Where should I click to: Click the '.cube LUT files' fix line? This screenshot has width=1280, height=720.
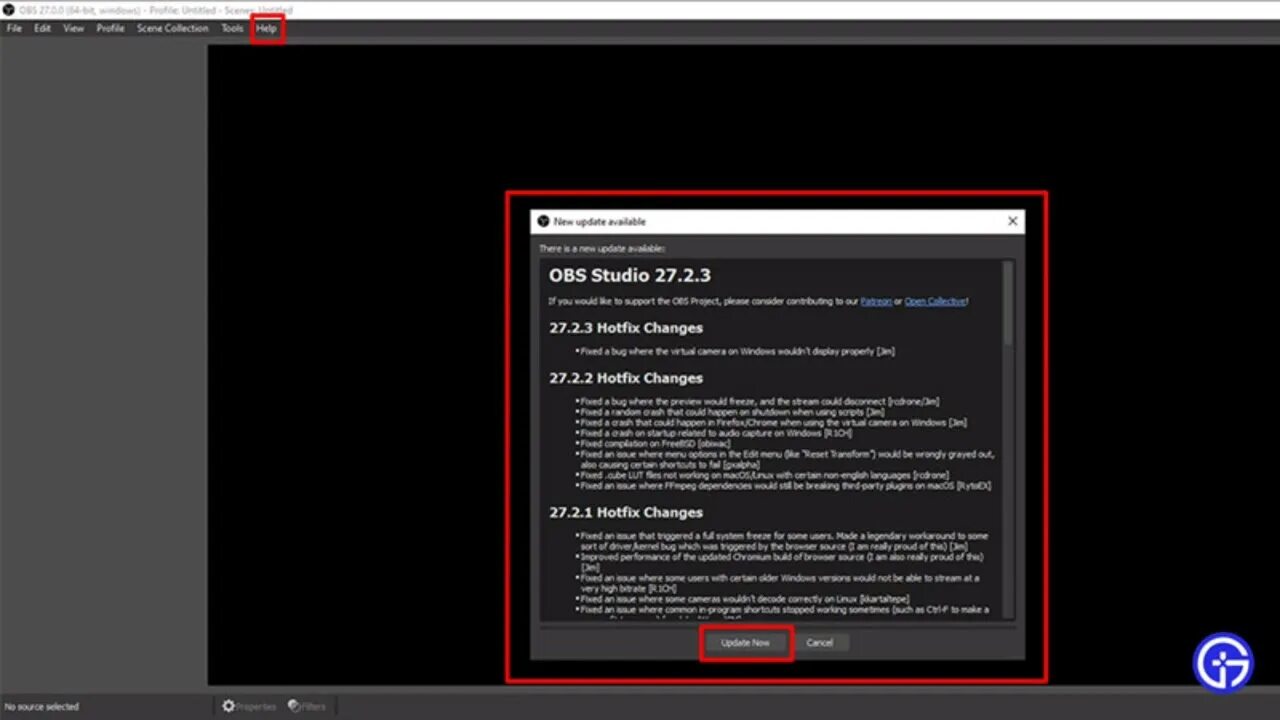click(763, 475)
